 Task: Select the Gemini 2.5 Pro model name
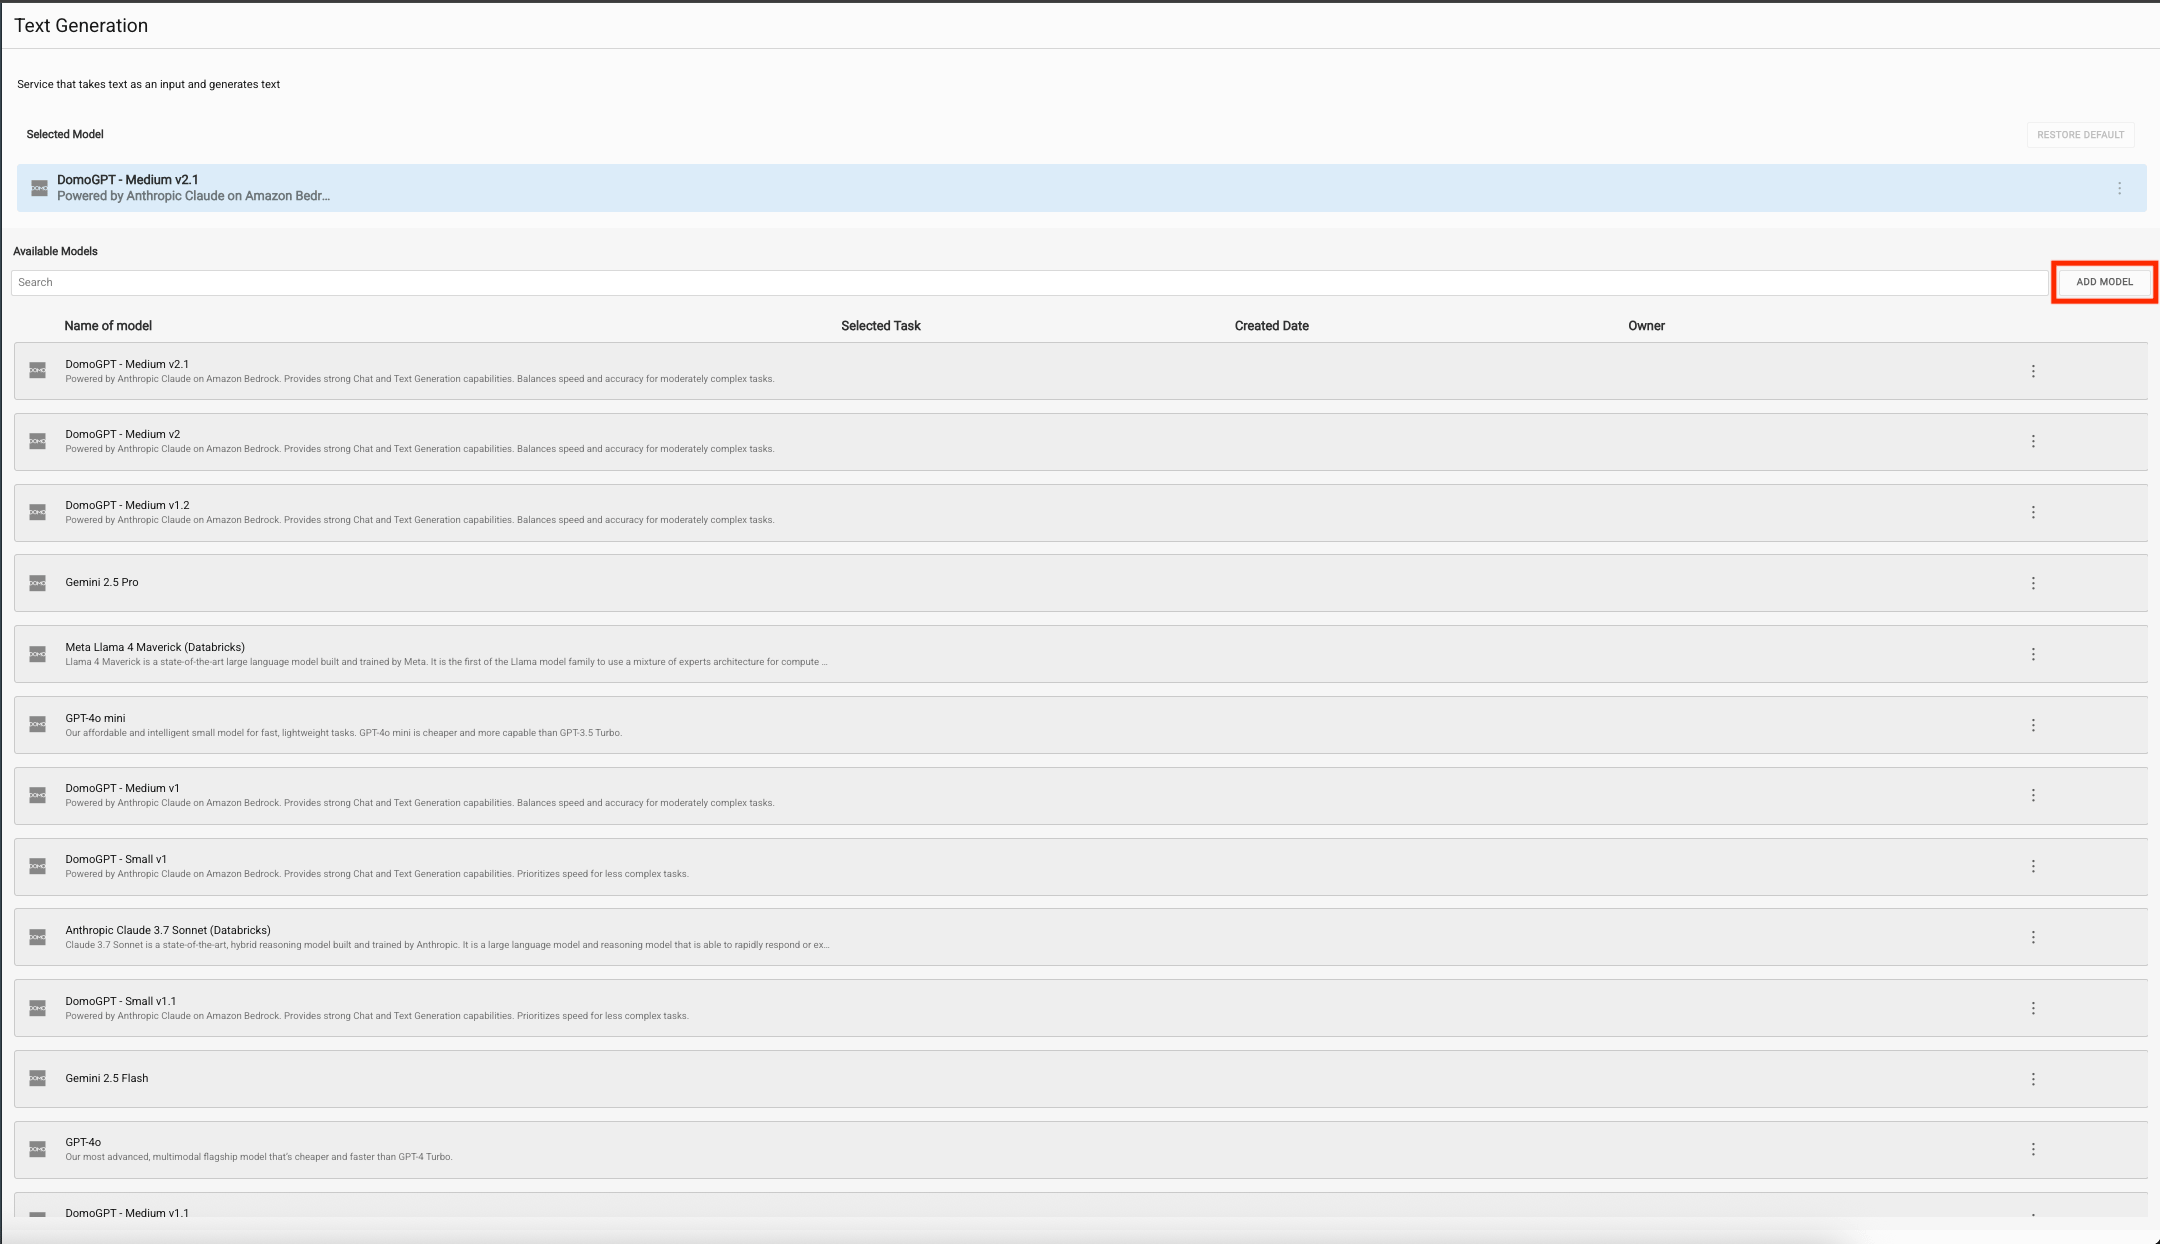tap(102, 582)
